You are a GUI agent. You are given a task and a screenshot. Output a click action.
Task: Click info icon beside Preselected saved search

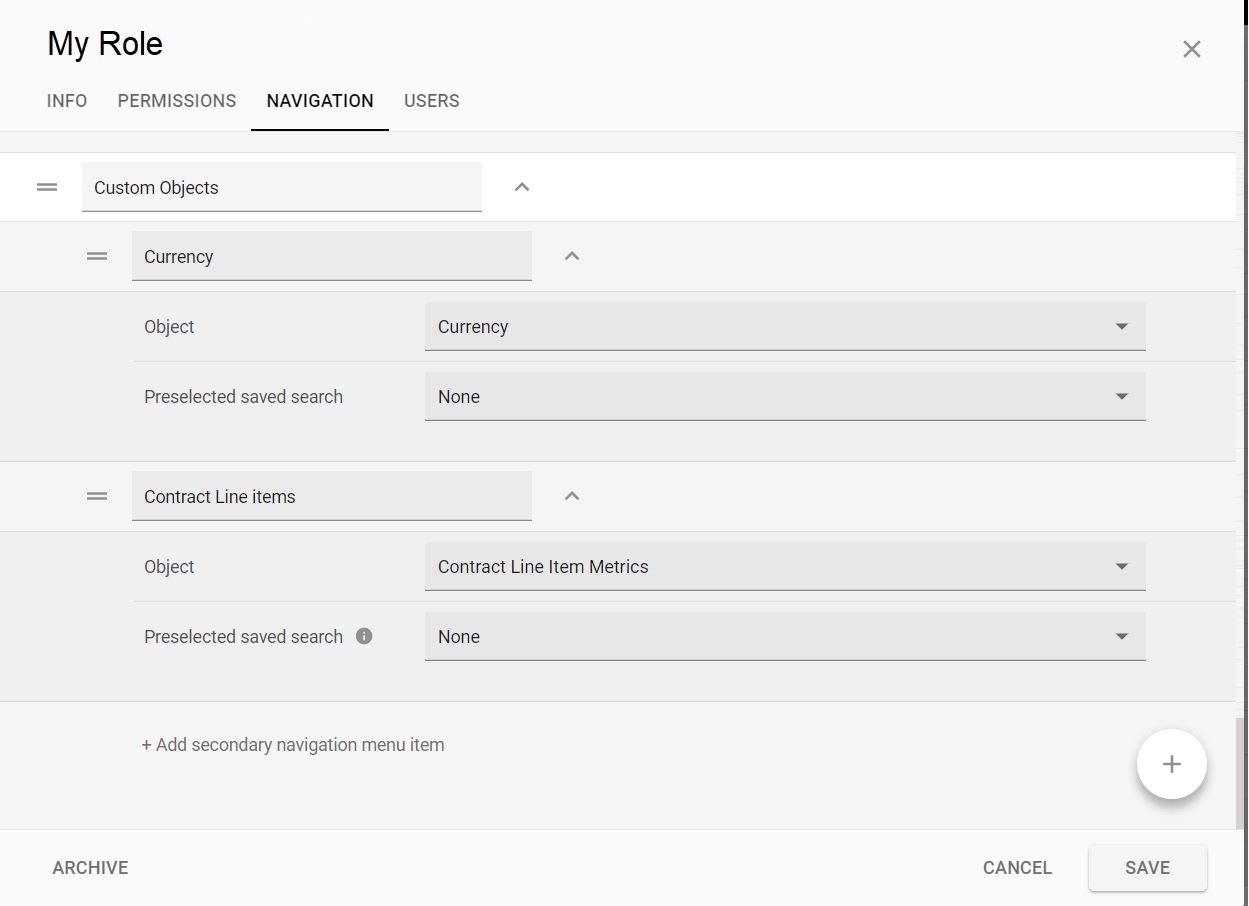click(x=364, y=636)
